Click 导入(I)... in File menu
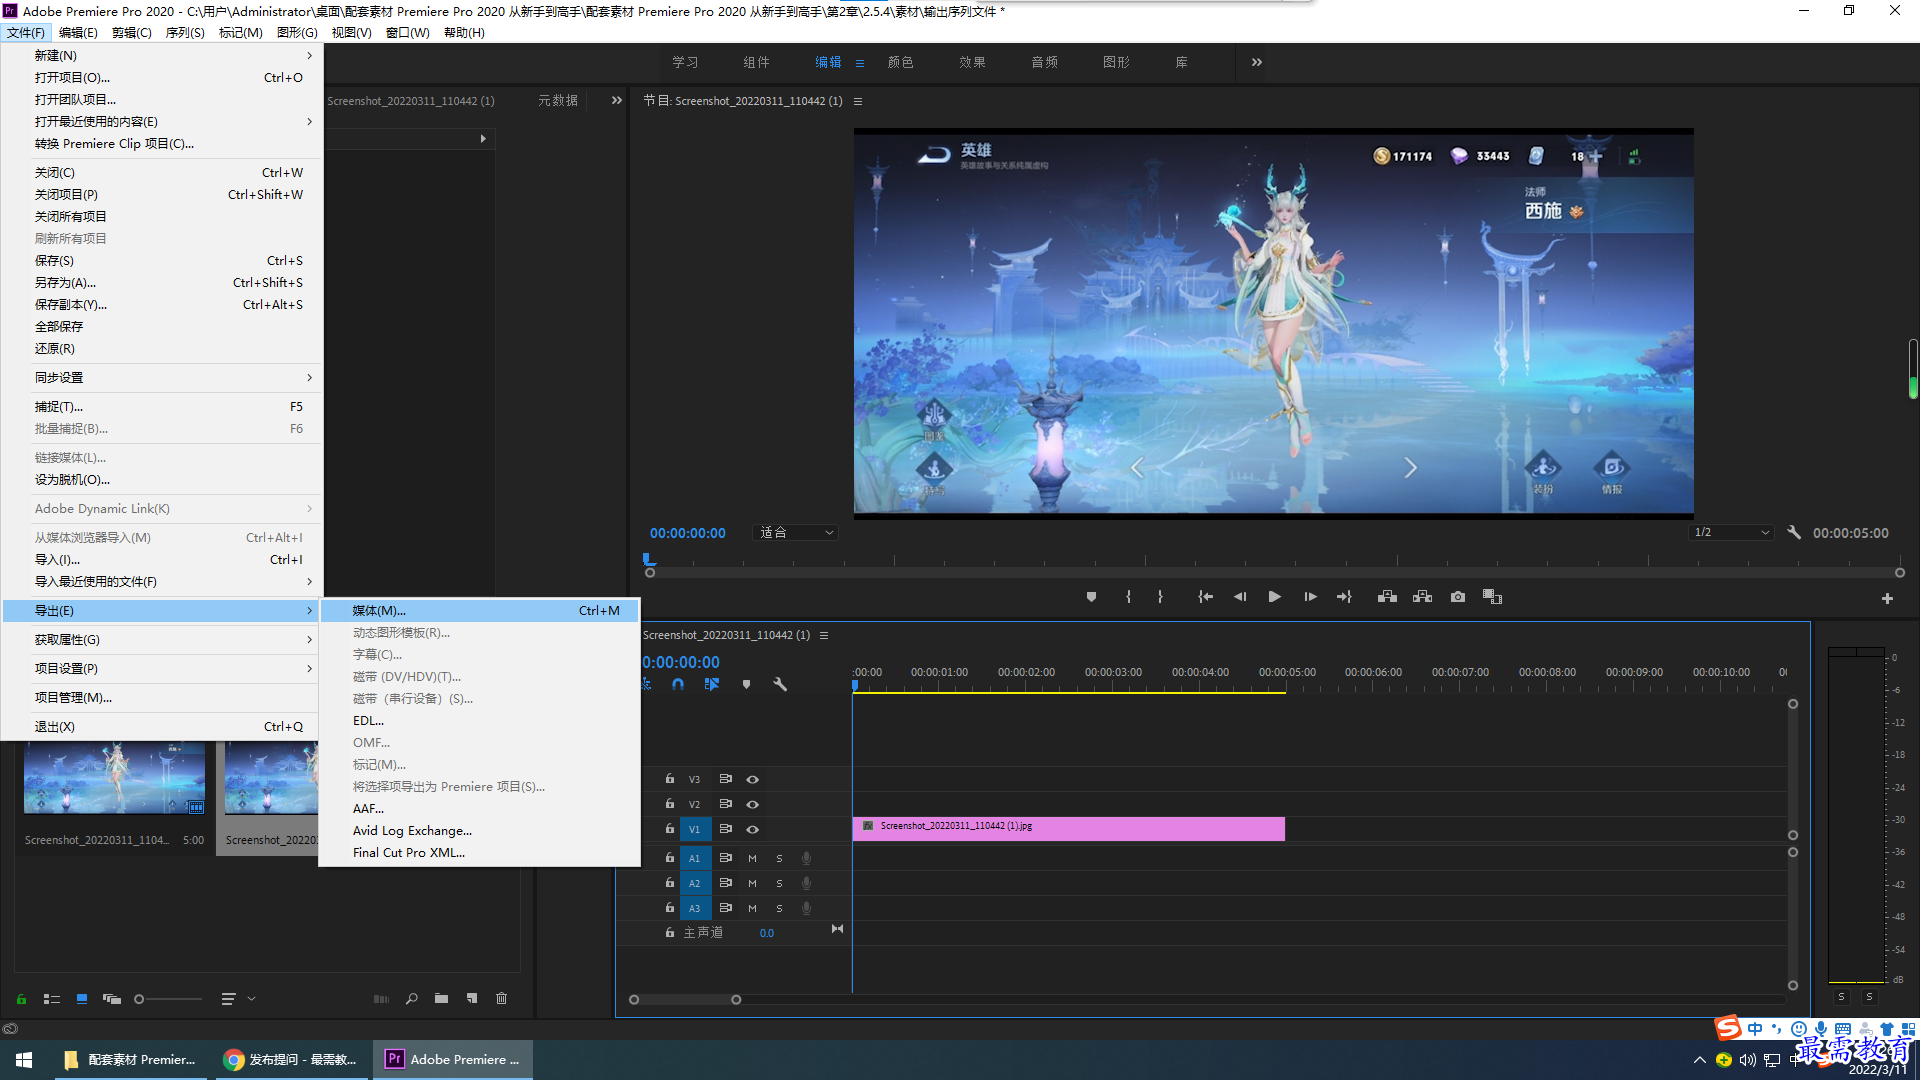Screen dimensions: 1920x1080 (x=162, y=560)
